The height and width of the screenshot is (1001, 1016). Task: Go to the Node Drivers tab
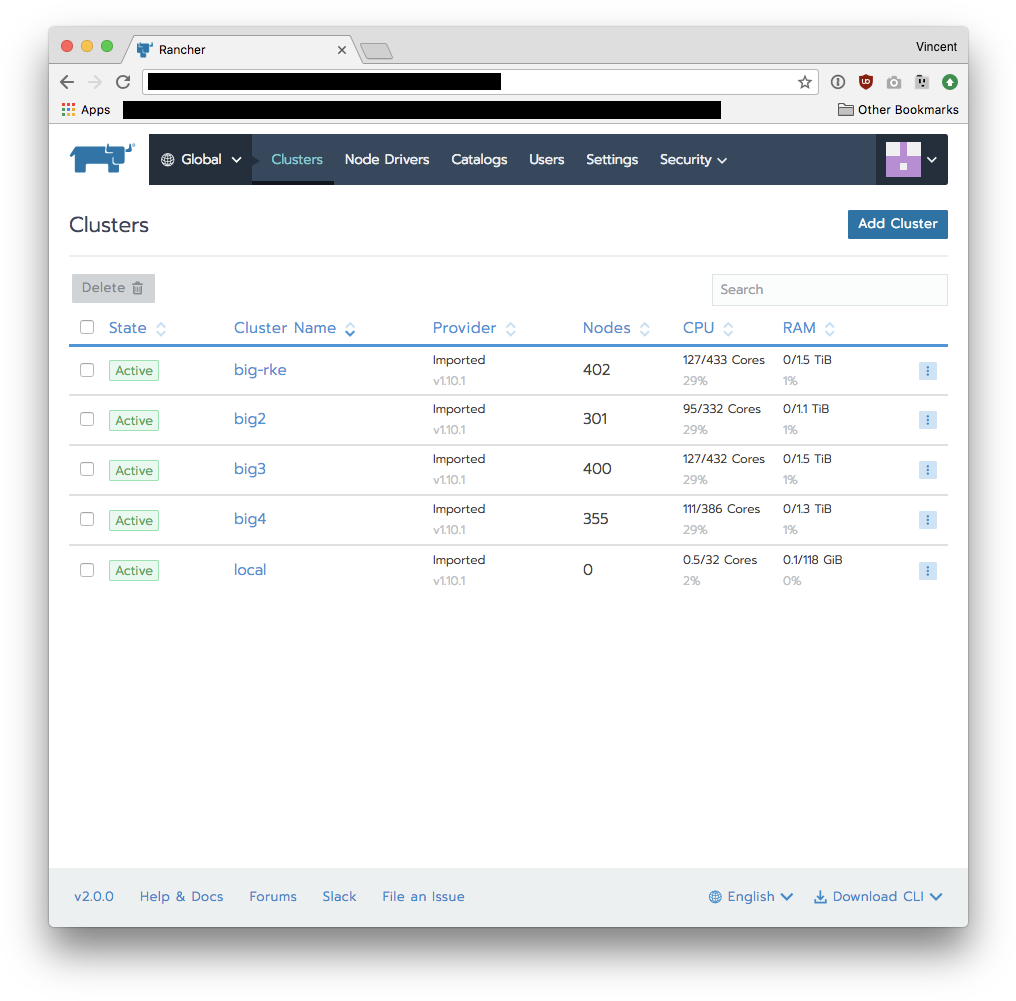[387, 160]
